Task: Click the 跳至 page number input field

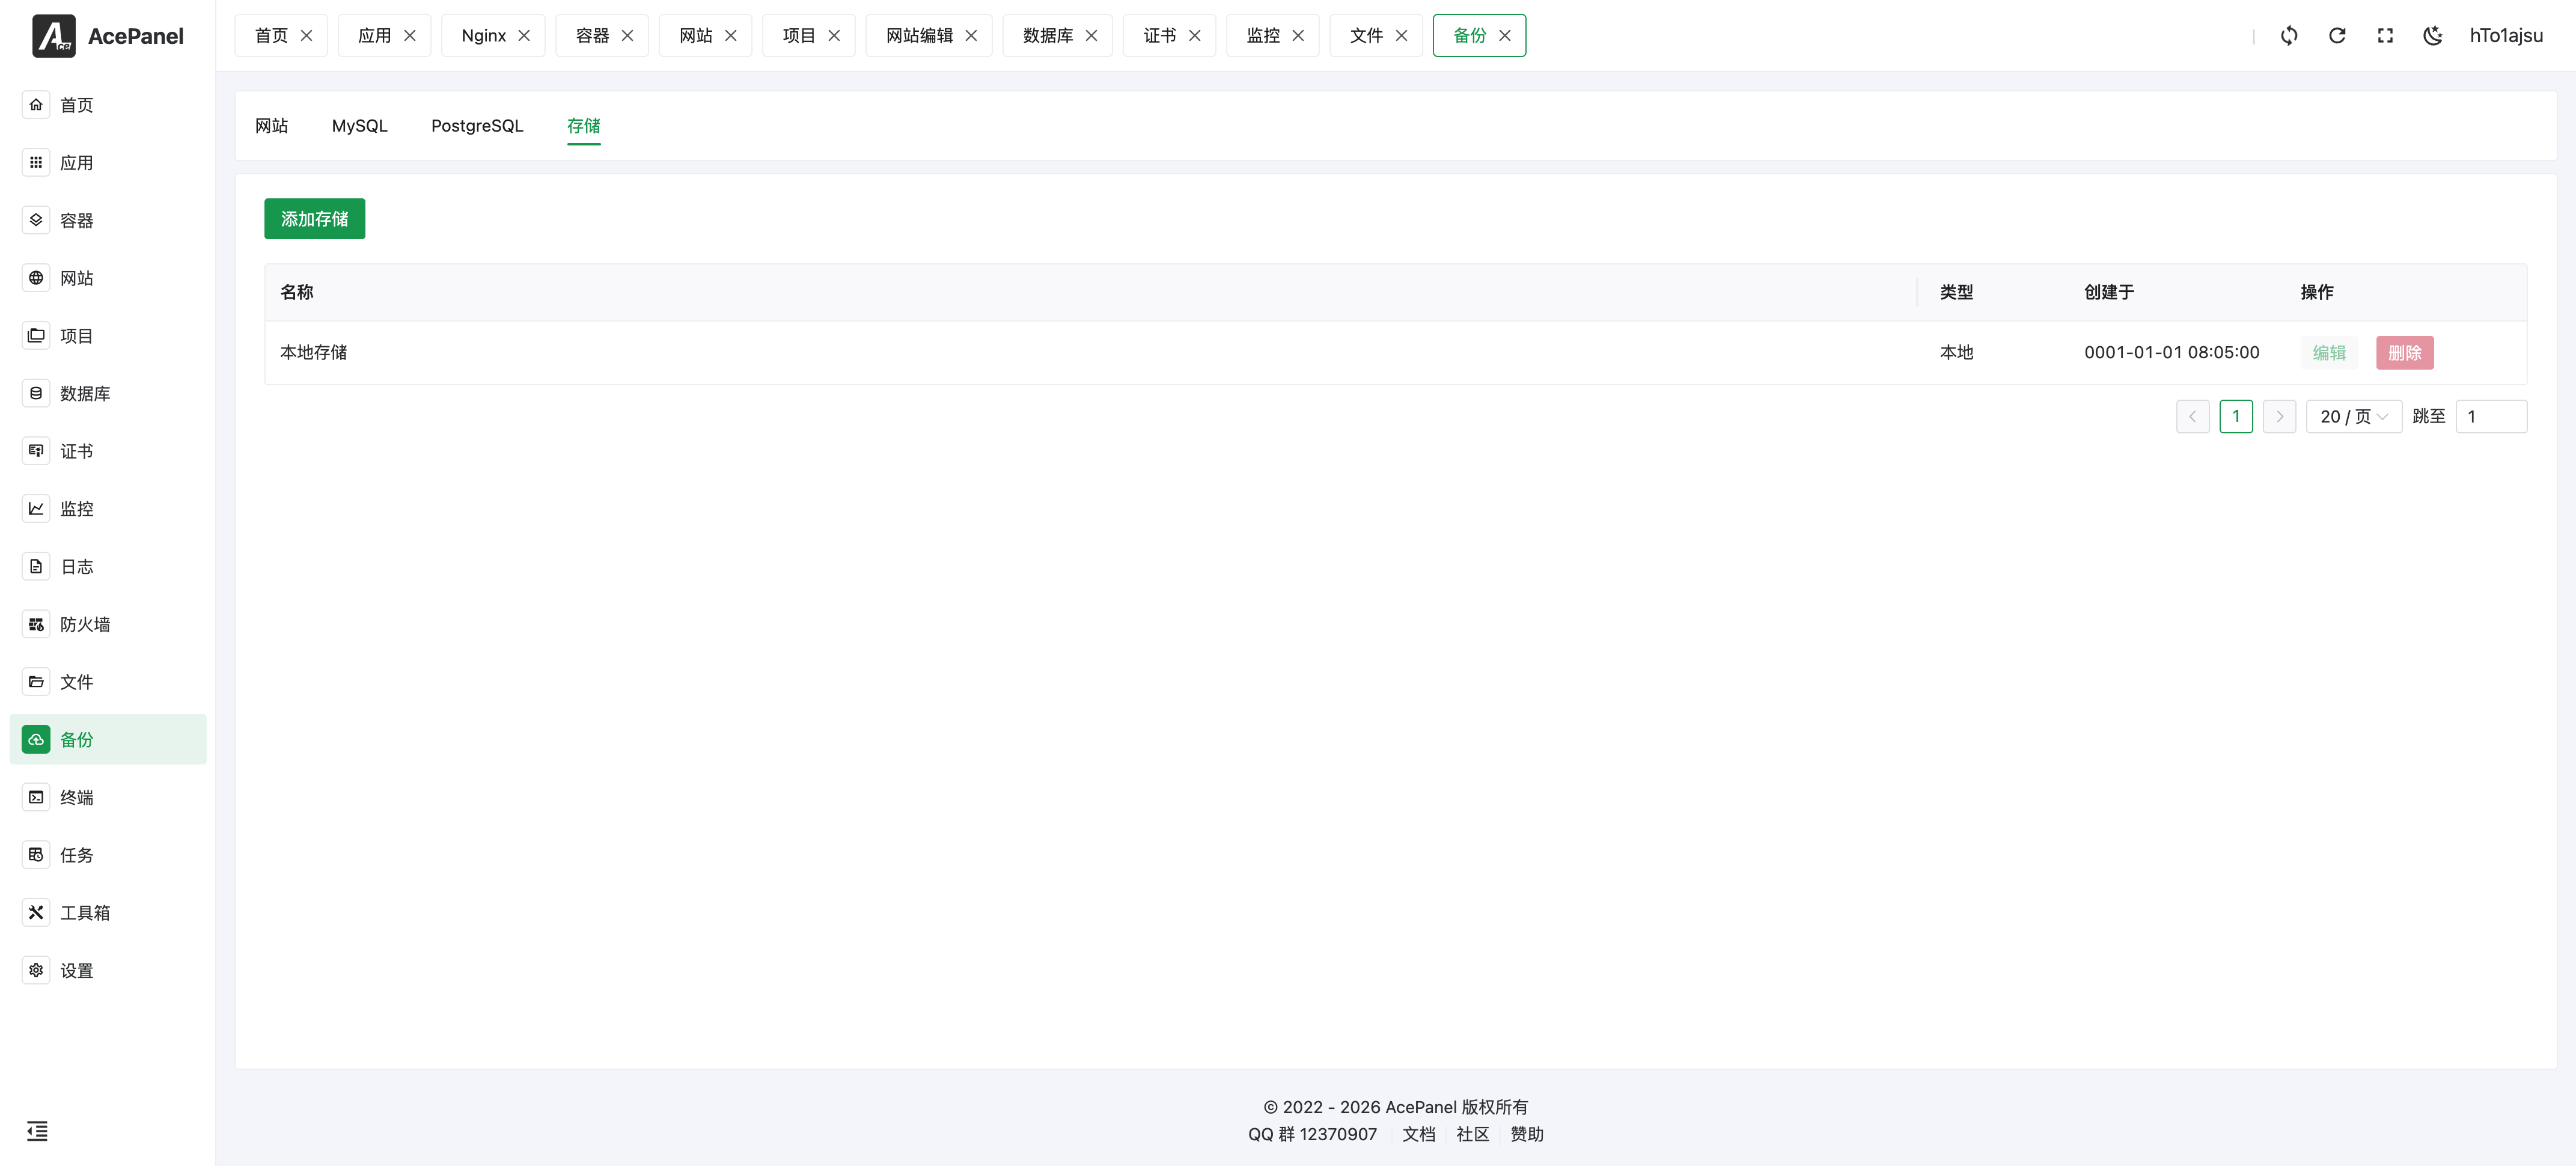Action: (2492, 416)
